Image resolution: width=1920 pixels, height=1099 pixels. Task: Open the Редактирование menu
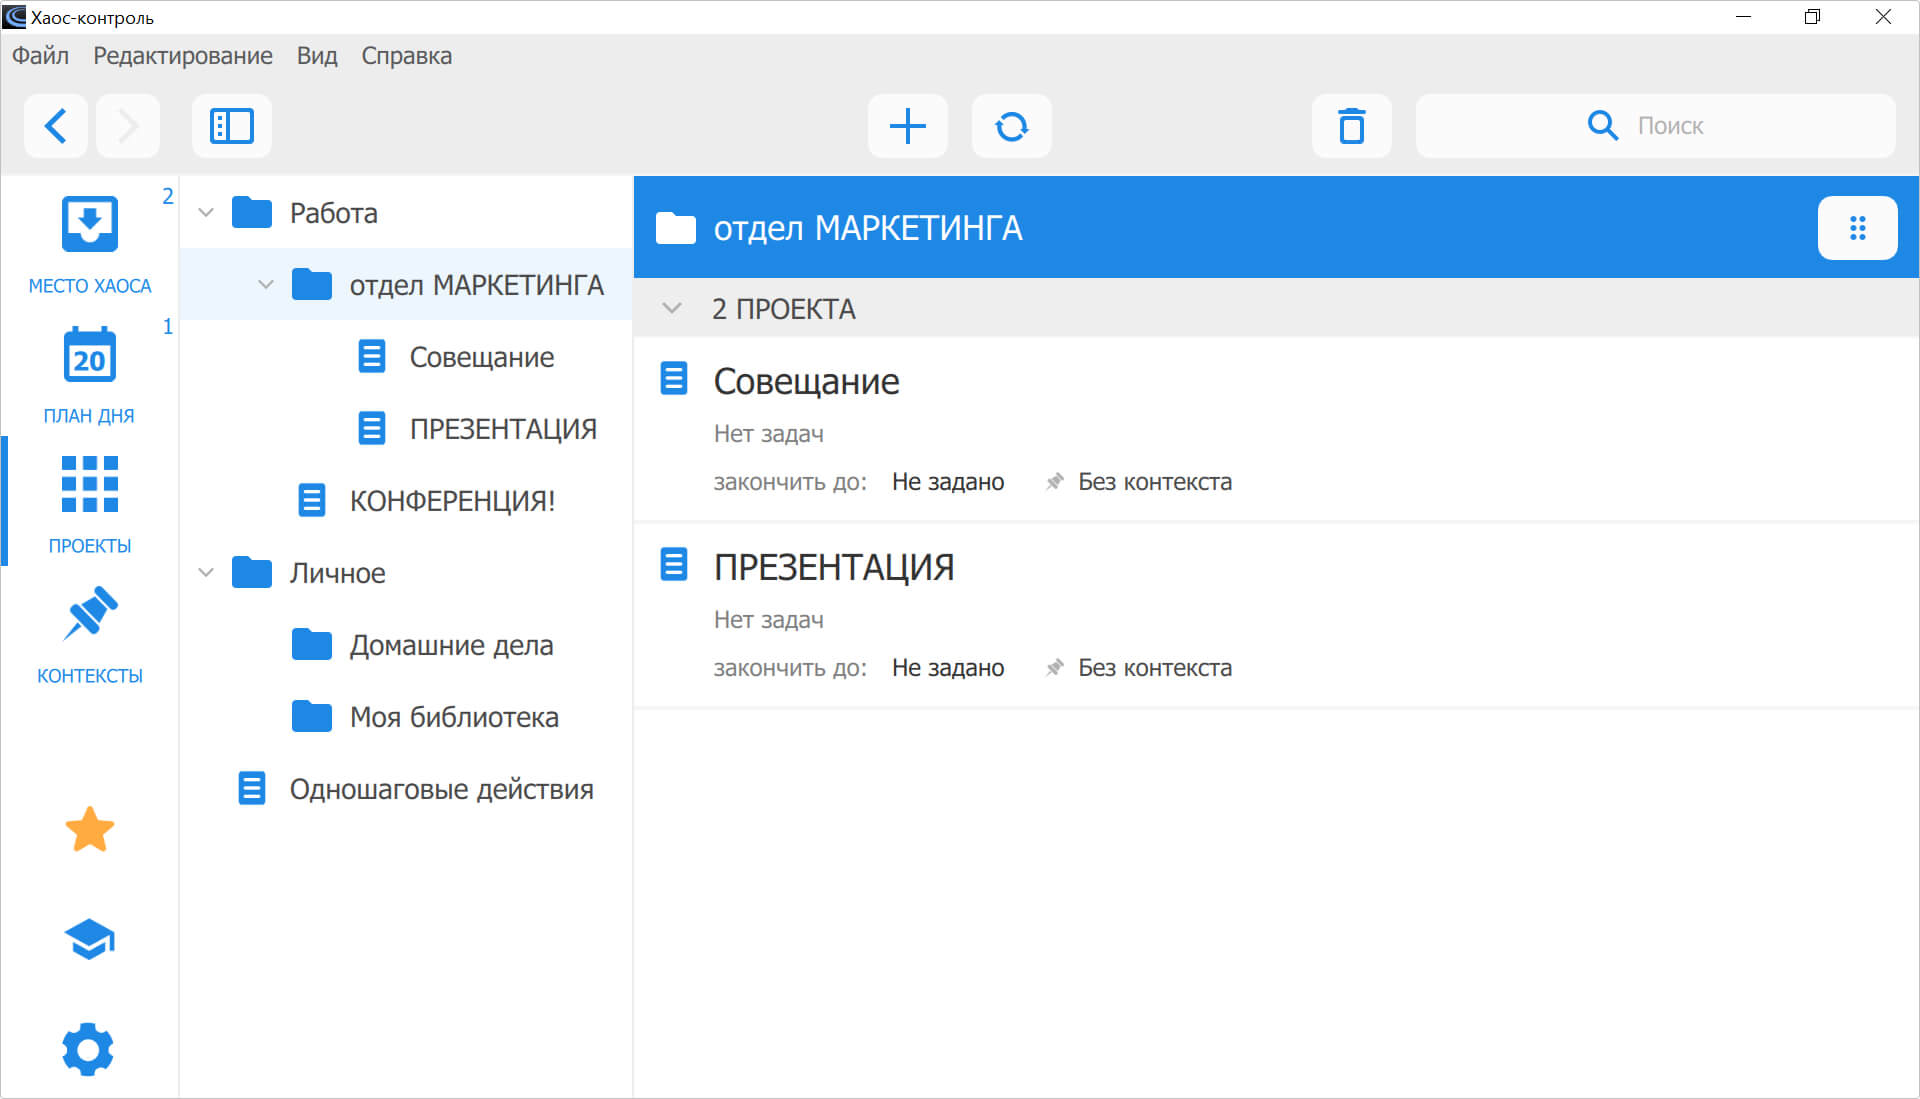183,56
